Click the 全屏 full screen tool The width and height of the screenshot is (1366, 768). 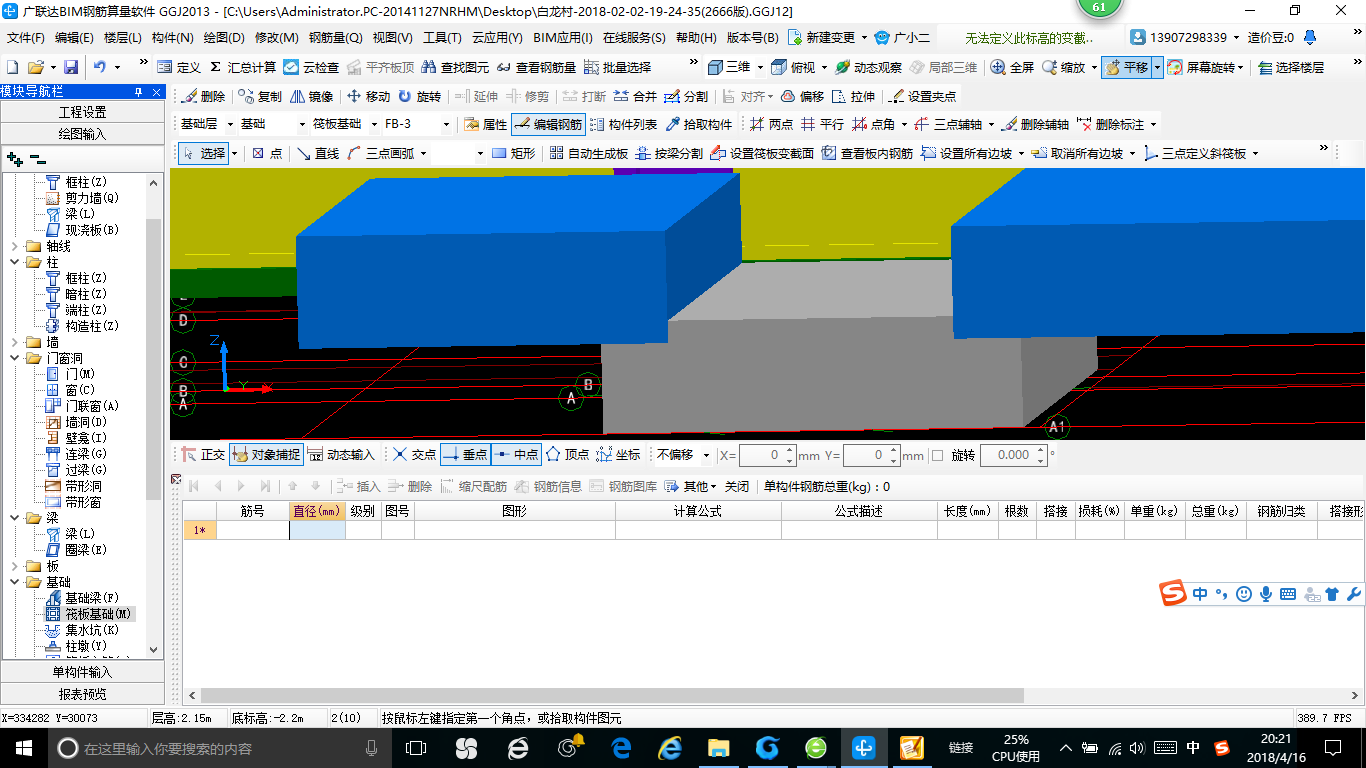[1012, 67]
